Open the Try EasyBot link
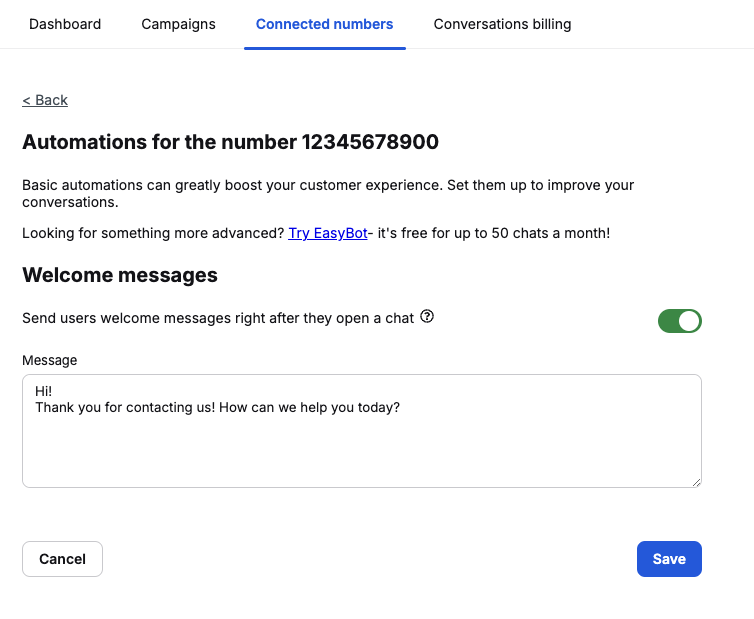Screen dimensions: 754x619 tap(327, 233)
